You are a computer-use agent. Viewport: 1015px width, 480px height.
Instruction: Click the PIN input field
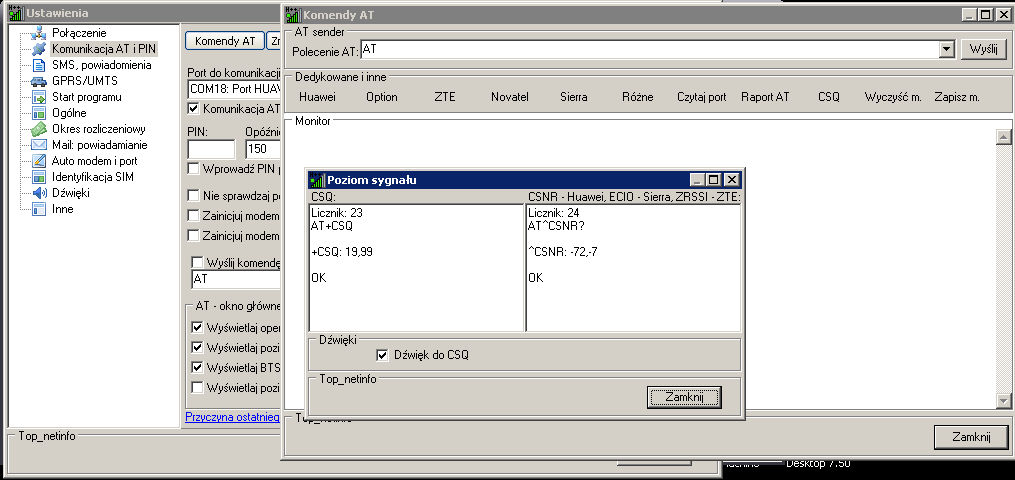coord(211,149)
